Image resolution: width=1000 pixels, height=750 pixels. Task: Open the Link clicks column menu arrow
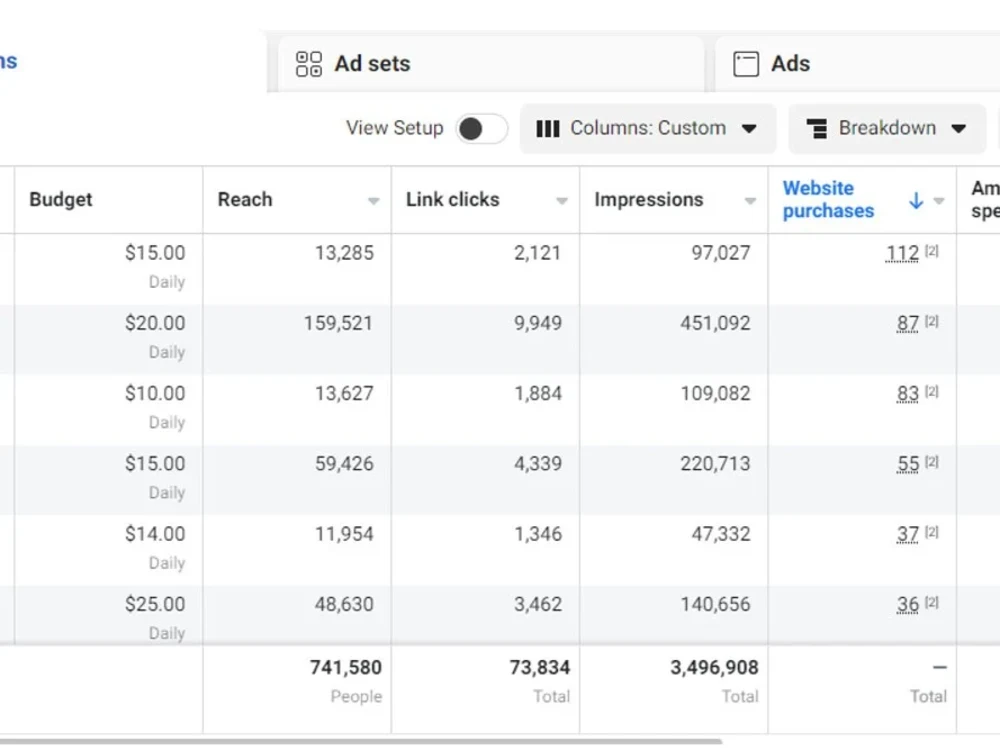click(x=561, y=201)
